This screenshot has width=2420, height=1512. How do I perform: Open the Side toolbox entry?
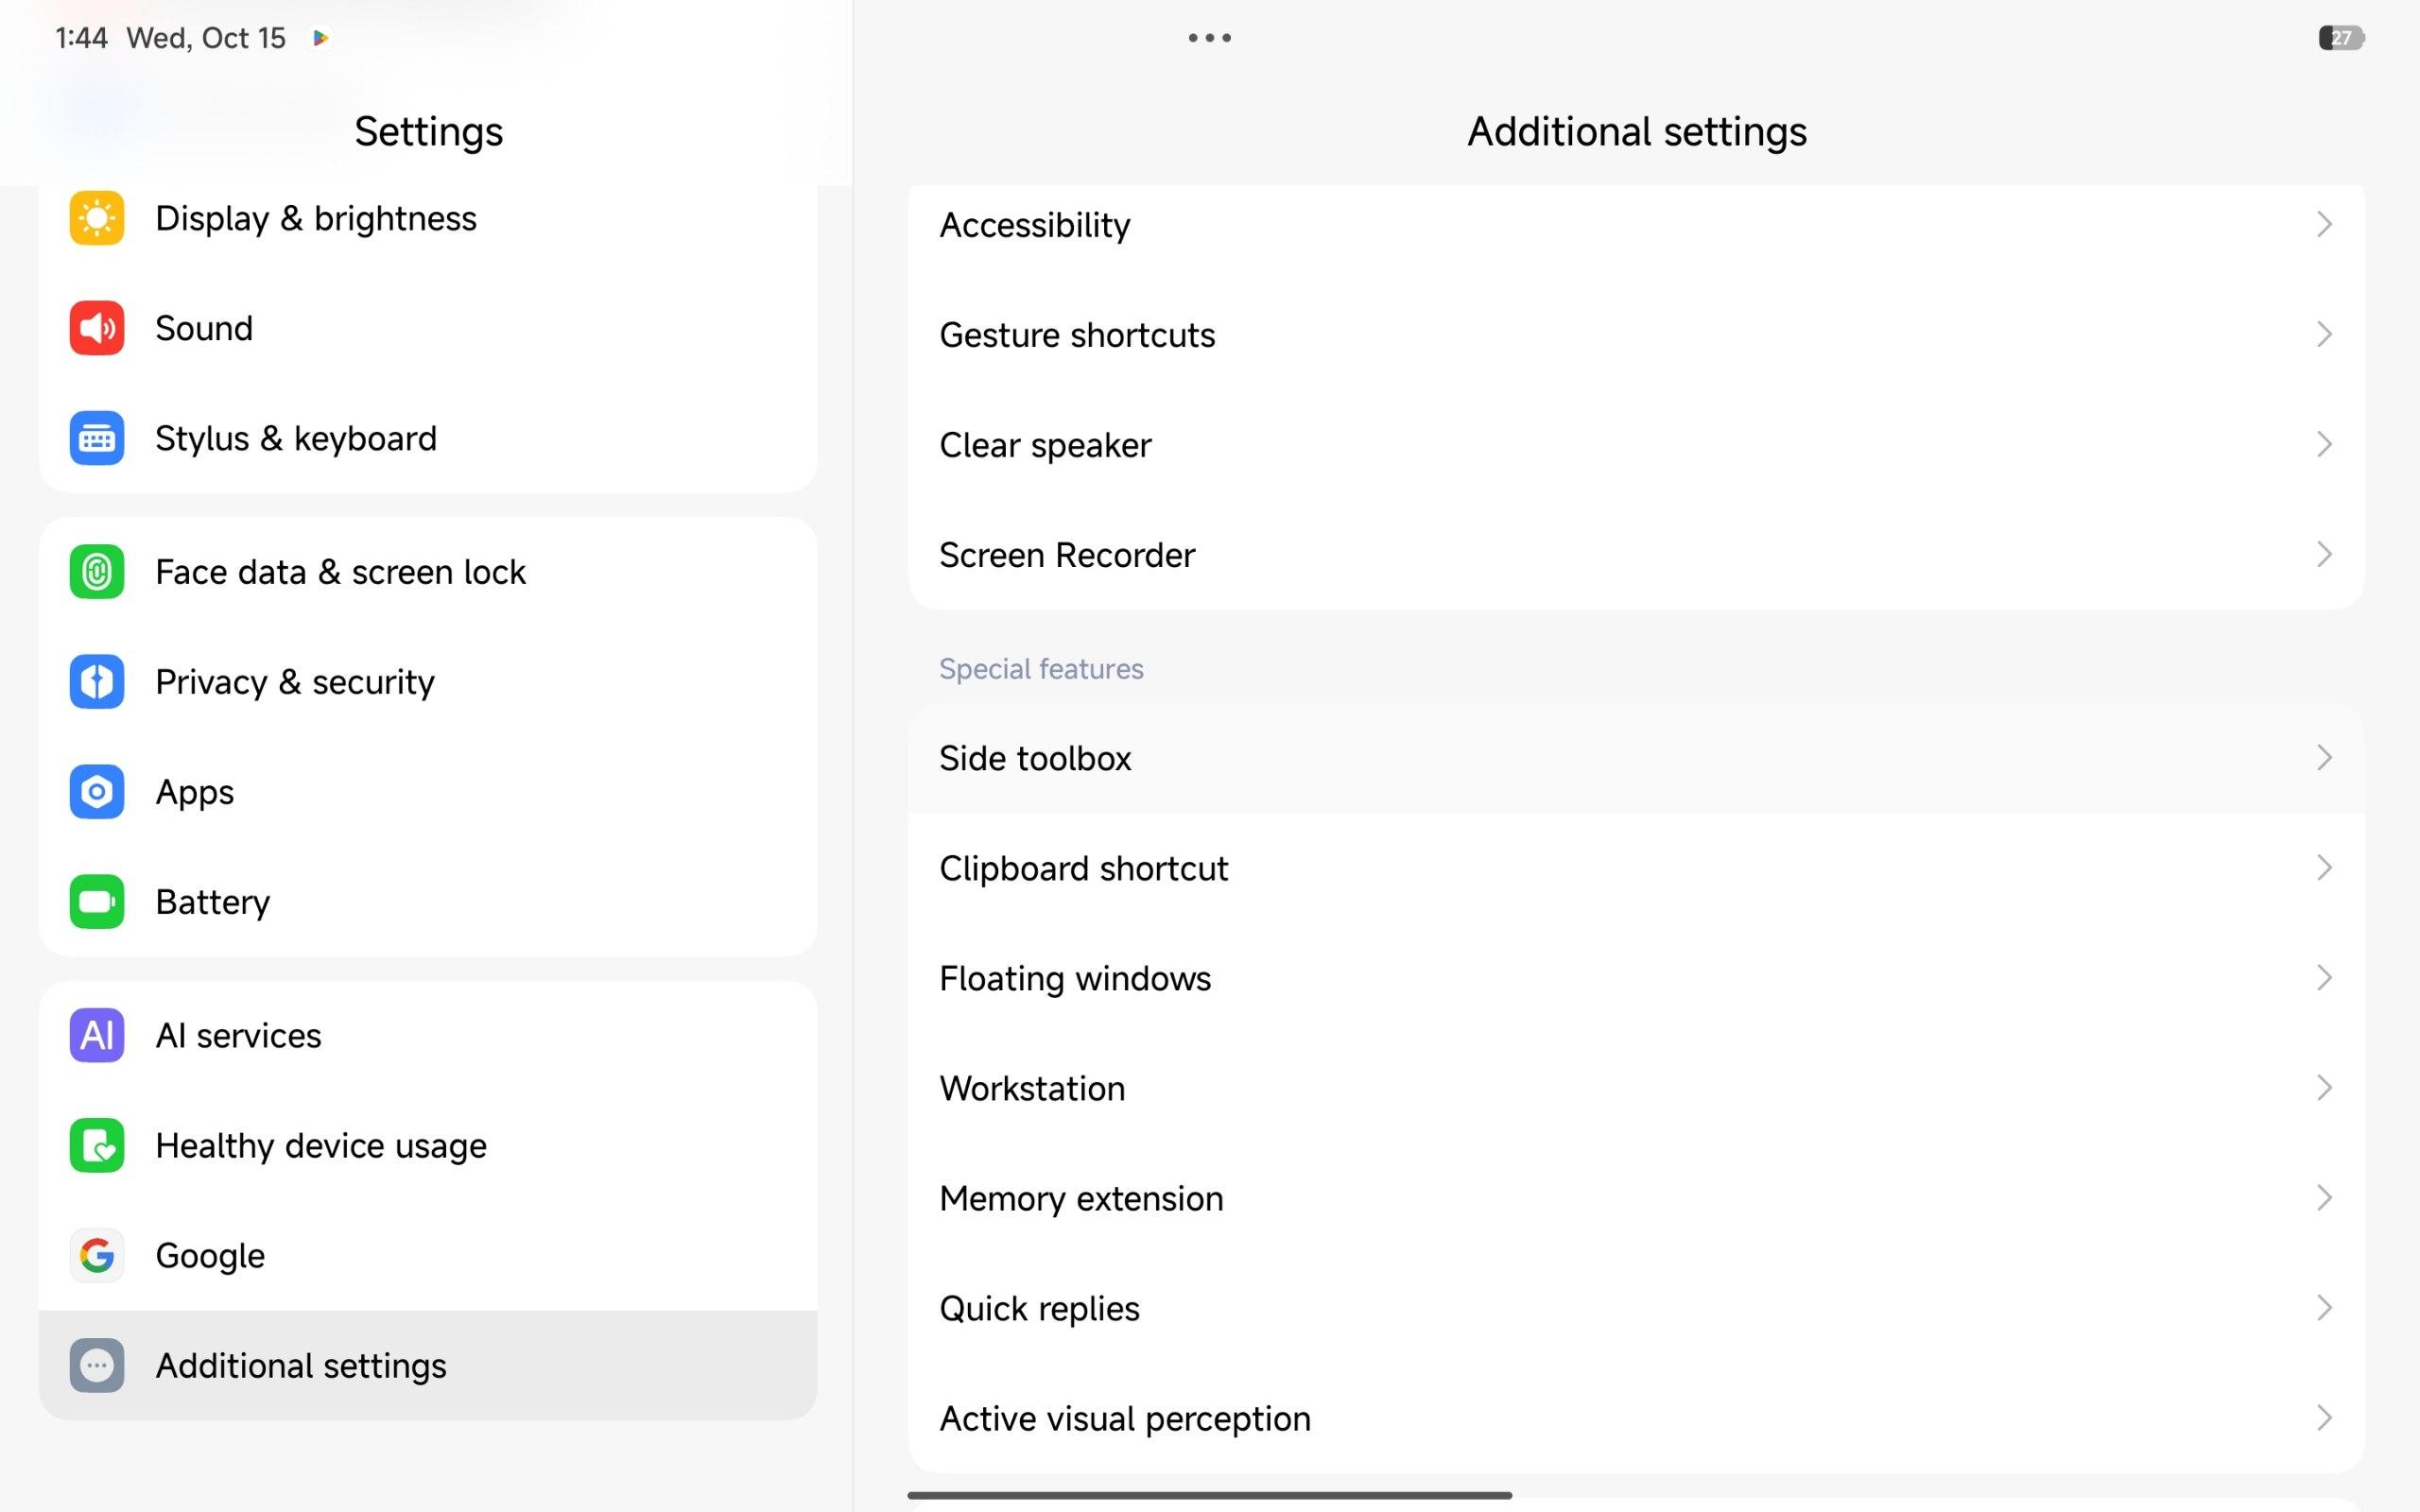click(1035, 758)
